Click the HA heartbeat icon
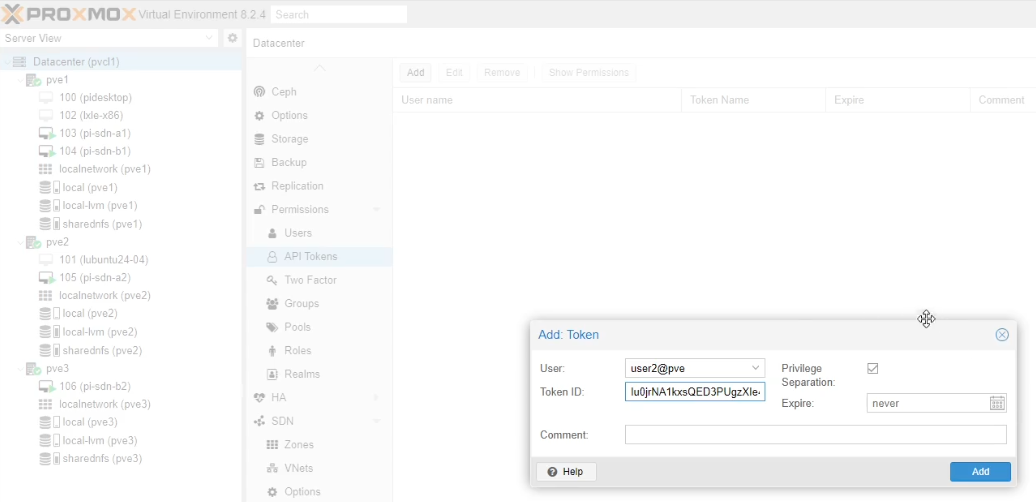The width and height of the screenshot is (1036, 502). [x=260, y=398]
